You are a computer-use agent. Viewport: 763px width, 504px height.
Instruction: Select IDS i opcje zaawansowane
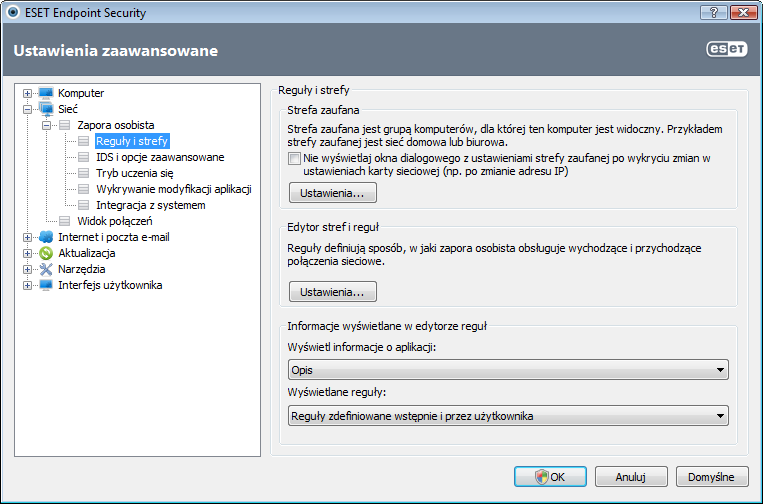point(160,157)
